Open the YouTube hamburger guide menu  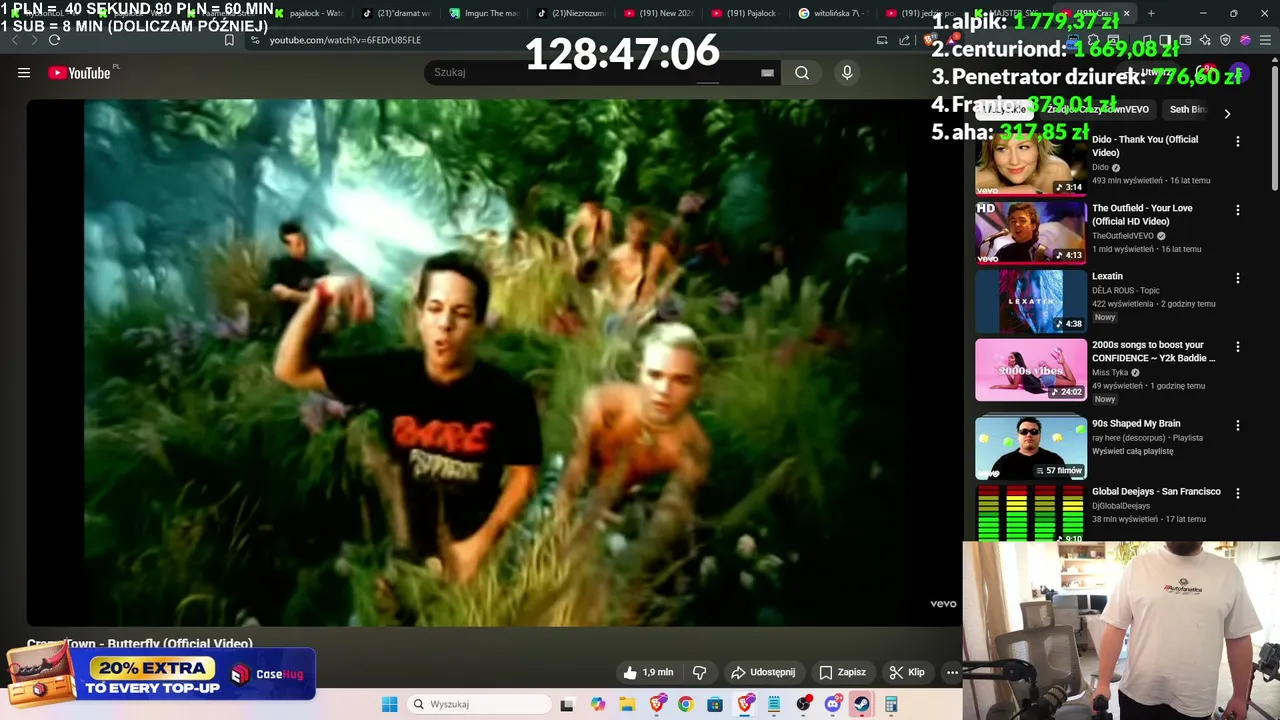24,72
